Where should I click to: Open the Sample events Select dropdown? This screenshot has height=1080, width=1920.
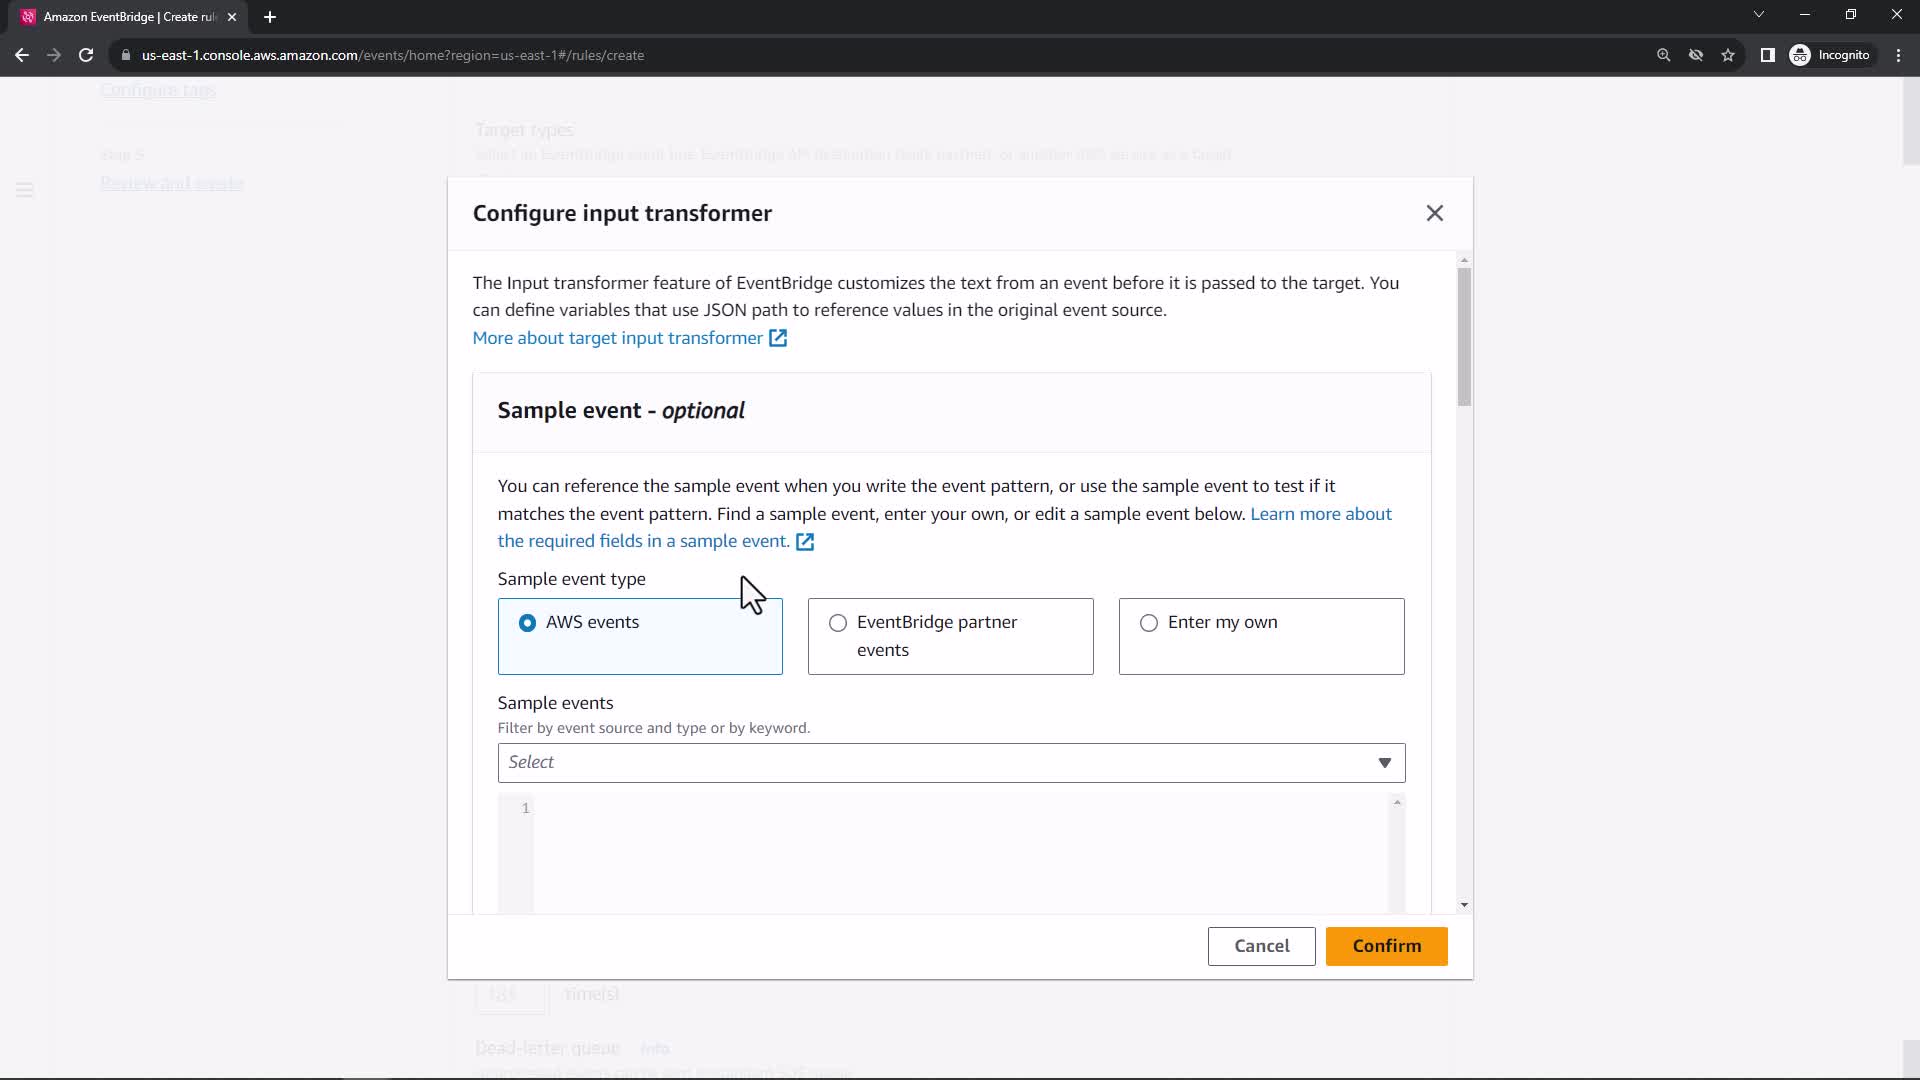(x=950, y=763)
